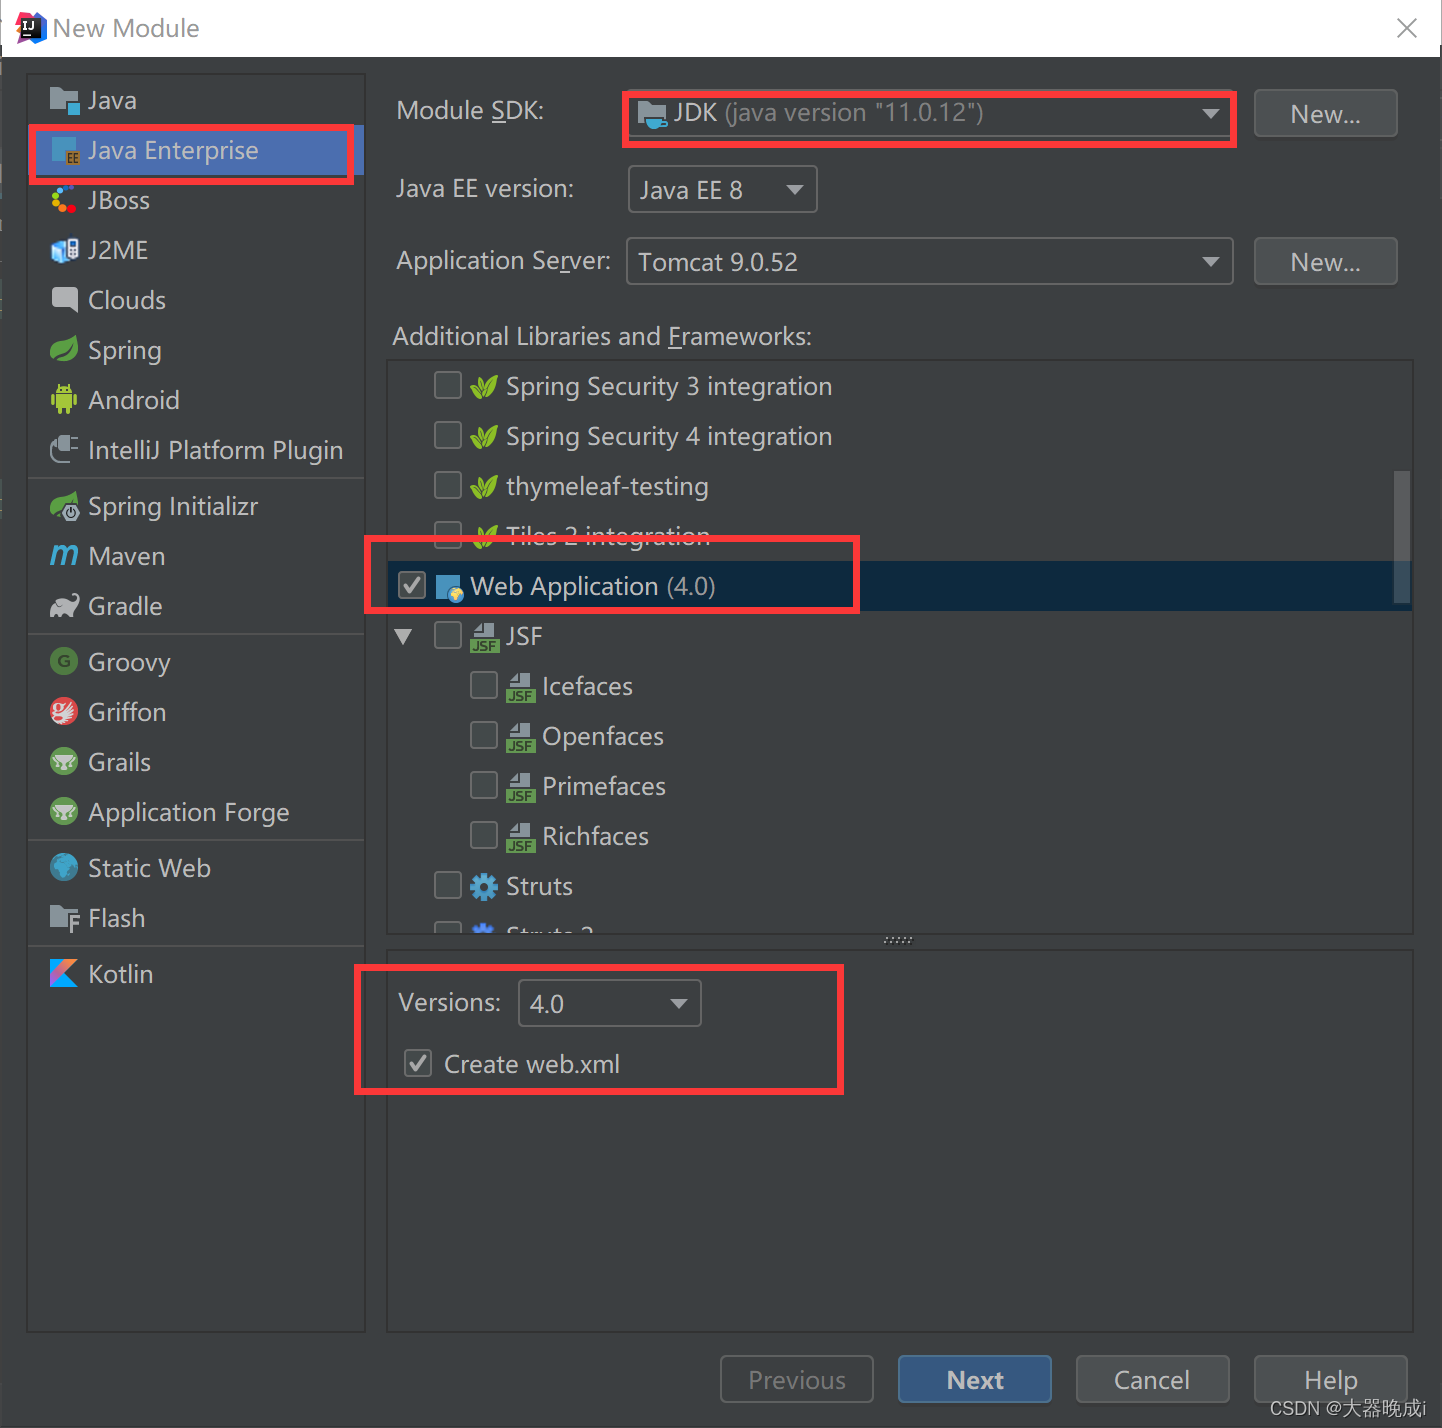Check the thymeleaf-testing checkbox

[x=448, y=486]
